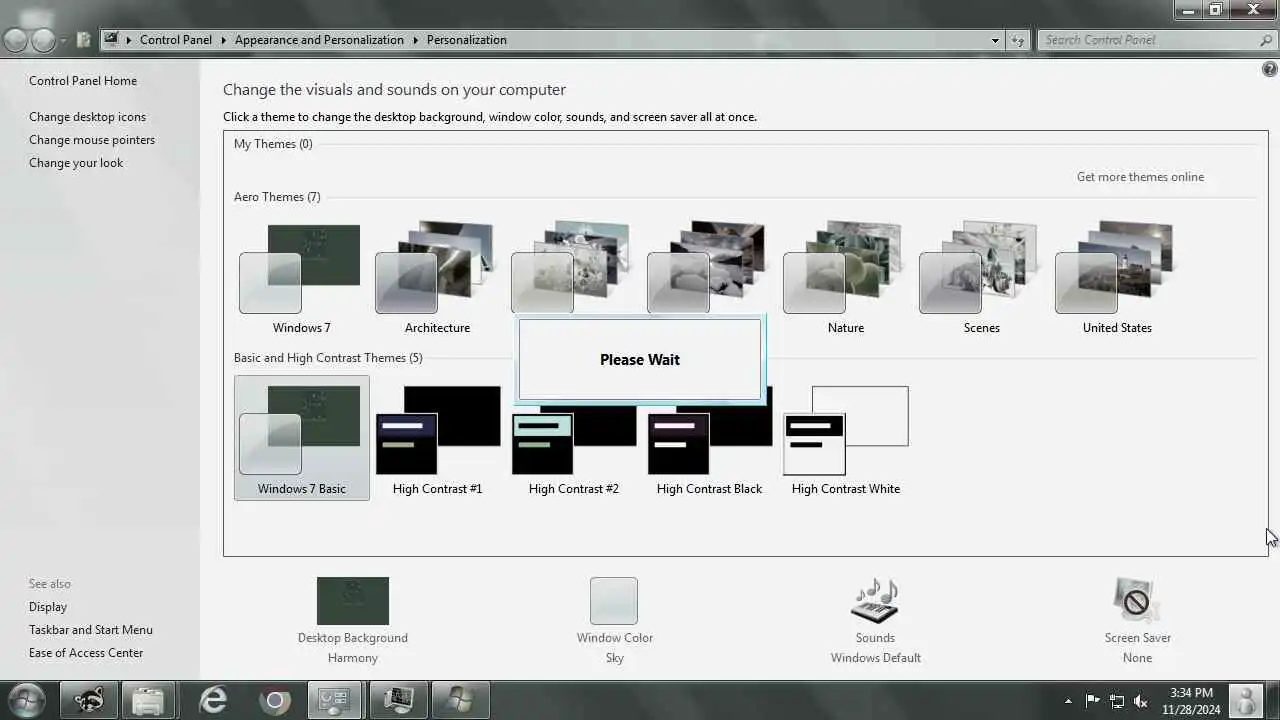1280x720 pixels.
Task: Expand the arrow before Control Panel in breadcrumb
Action: [x=129, y=40]
